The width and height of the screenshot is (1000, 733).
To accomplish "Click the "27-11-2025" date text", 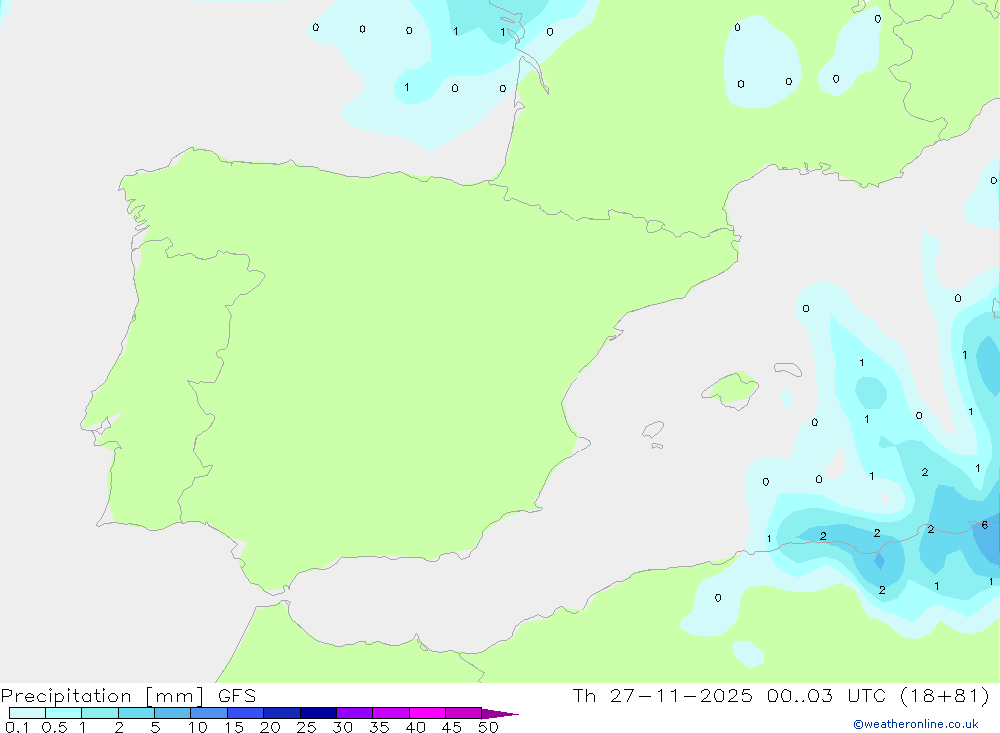I will 680,695.
